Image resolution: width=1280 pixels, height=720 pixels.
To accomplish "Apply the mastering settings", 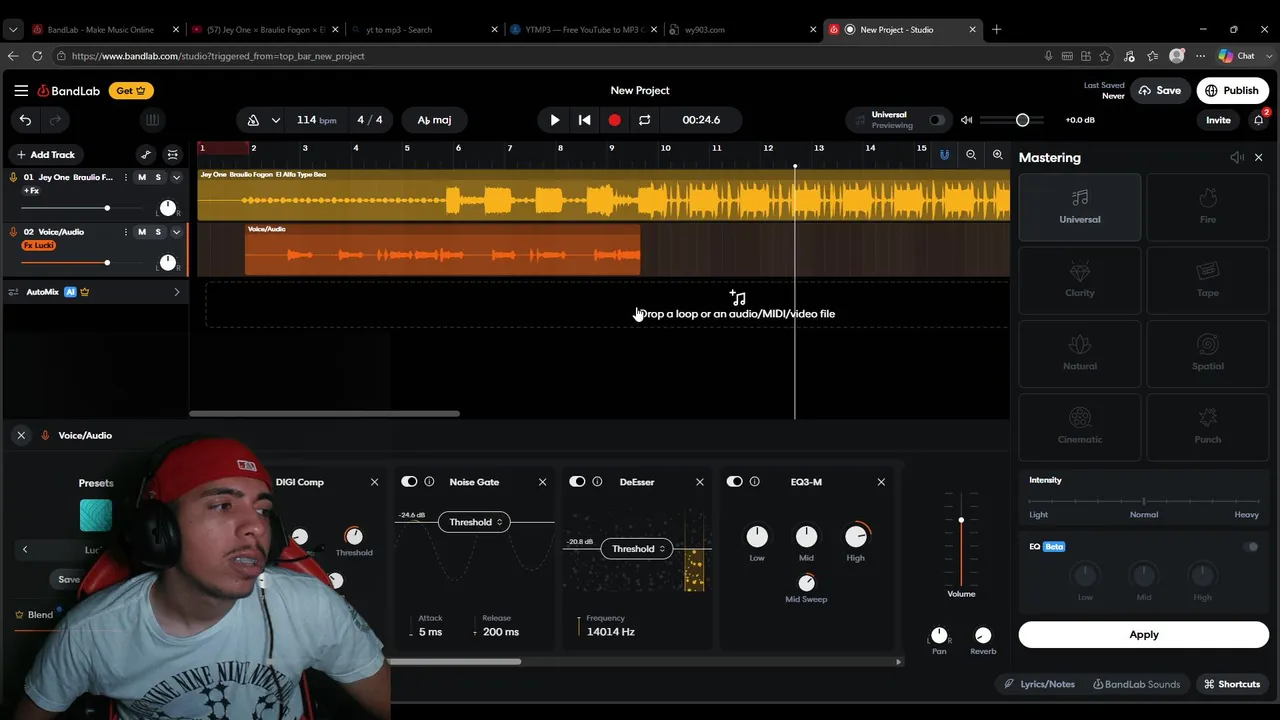I will pos(1144,635).
